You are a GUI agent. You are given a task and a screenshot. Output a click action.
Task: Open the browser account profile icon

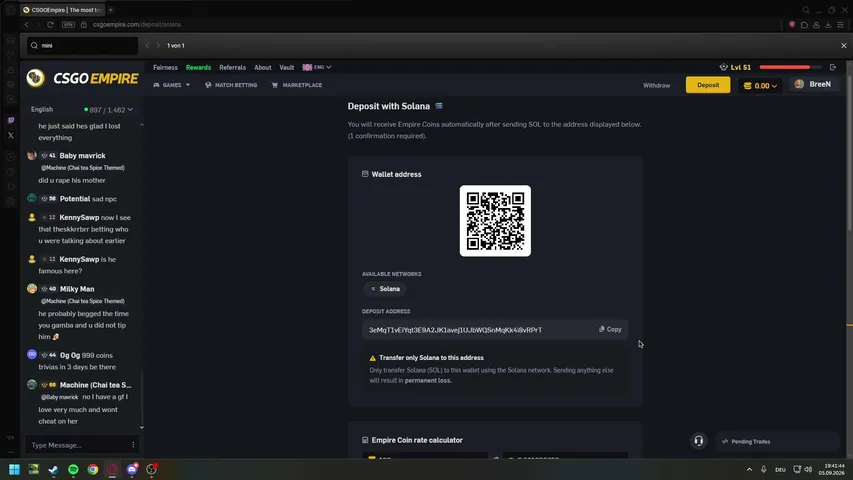[816, 24]
